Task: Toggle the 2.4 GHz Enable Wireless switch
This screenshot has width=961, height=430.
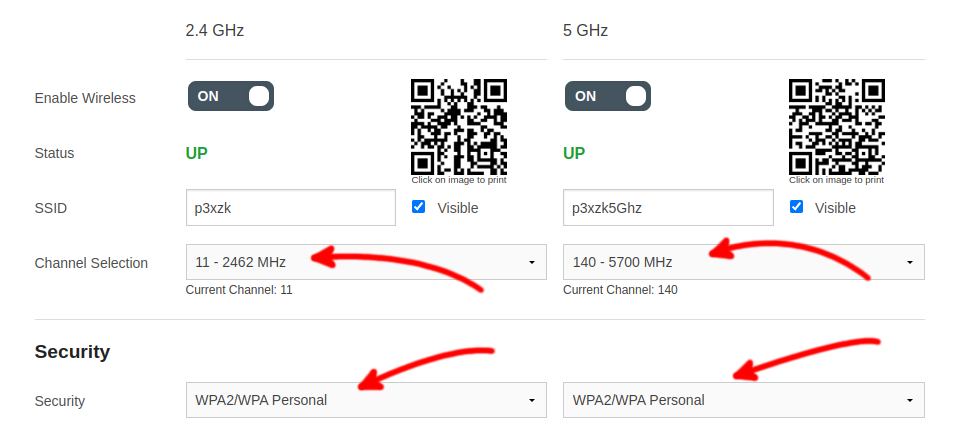Action: click(230, 96)
